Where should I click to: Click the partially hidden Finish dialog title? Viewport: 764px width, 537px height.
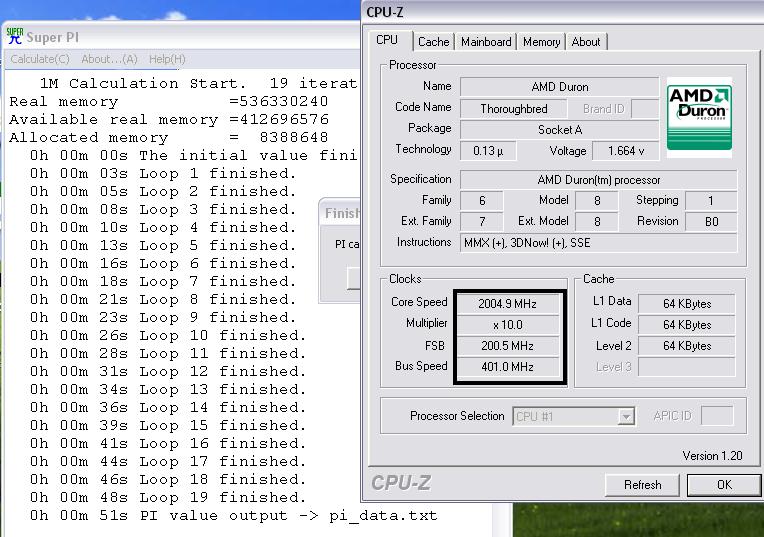tap(342, 213)
